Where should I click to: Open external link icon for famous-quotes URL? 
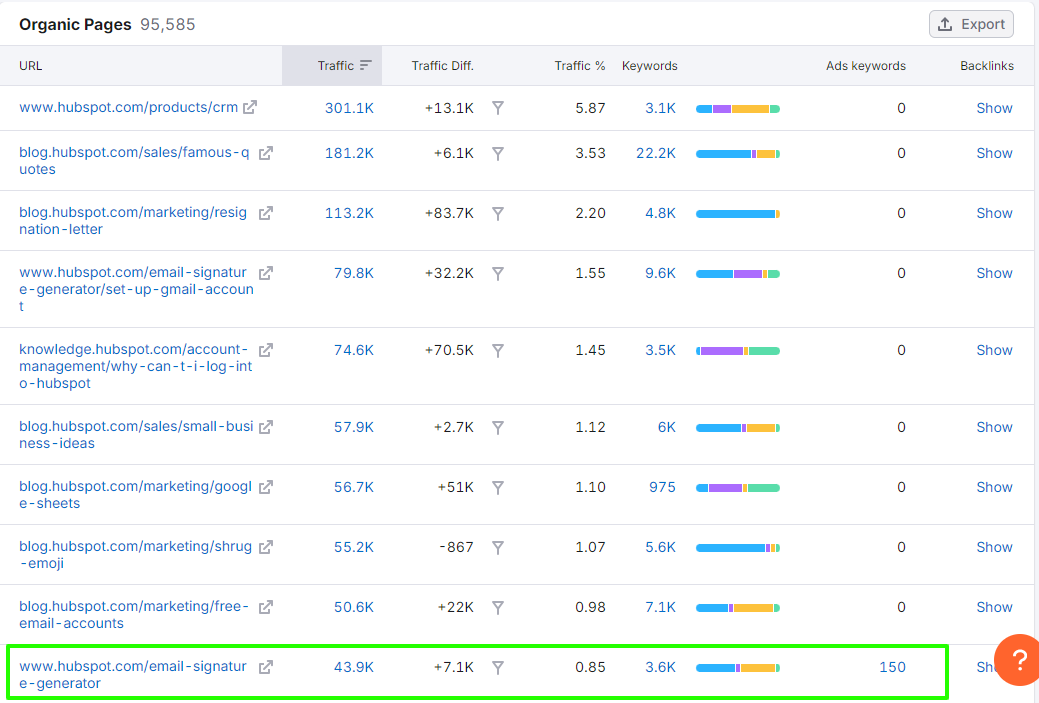click(266, 153)
